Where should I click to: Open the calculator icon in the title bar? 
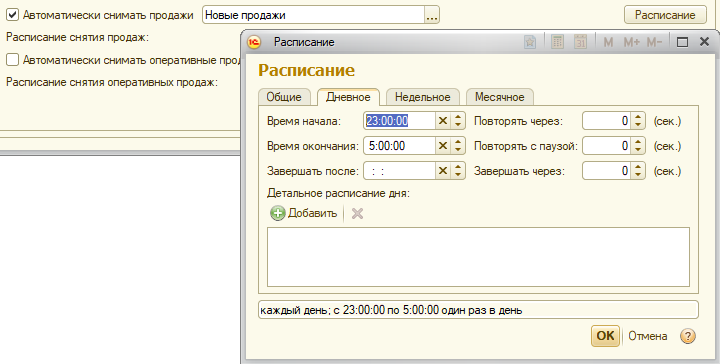[x=557, y=42]
